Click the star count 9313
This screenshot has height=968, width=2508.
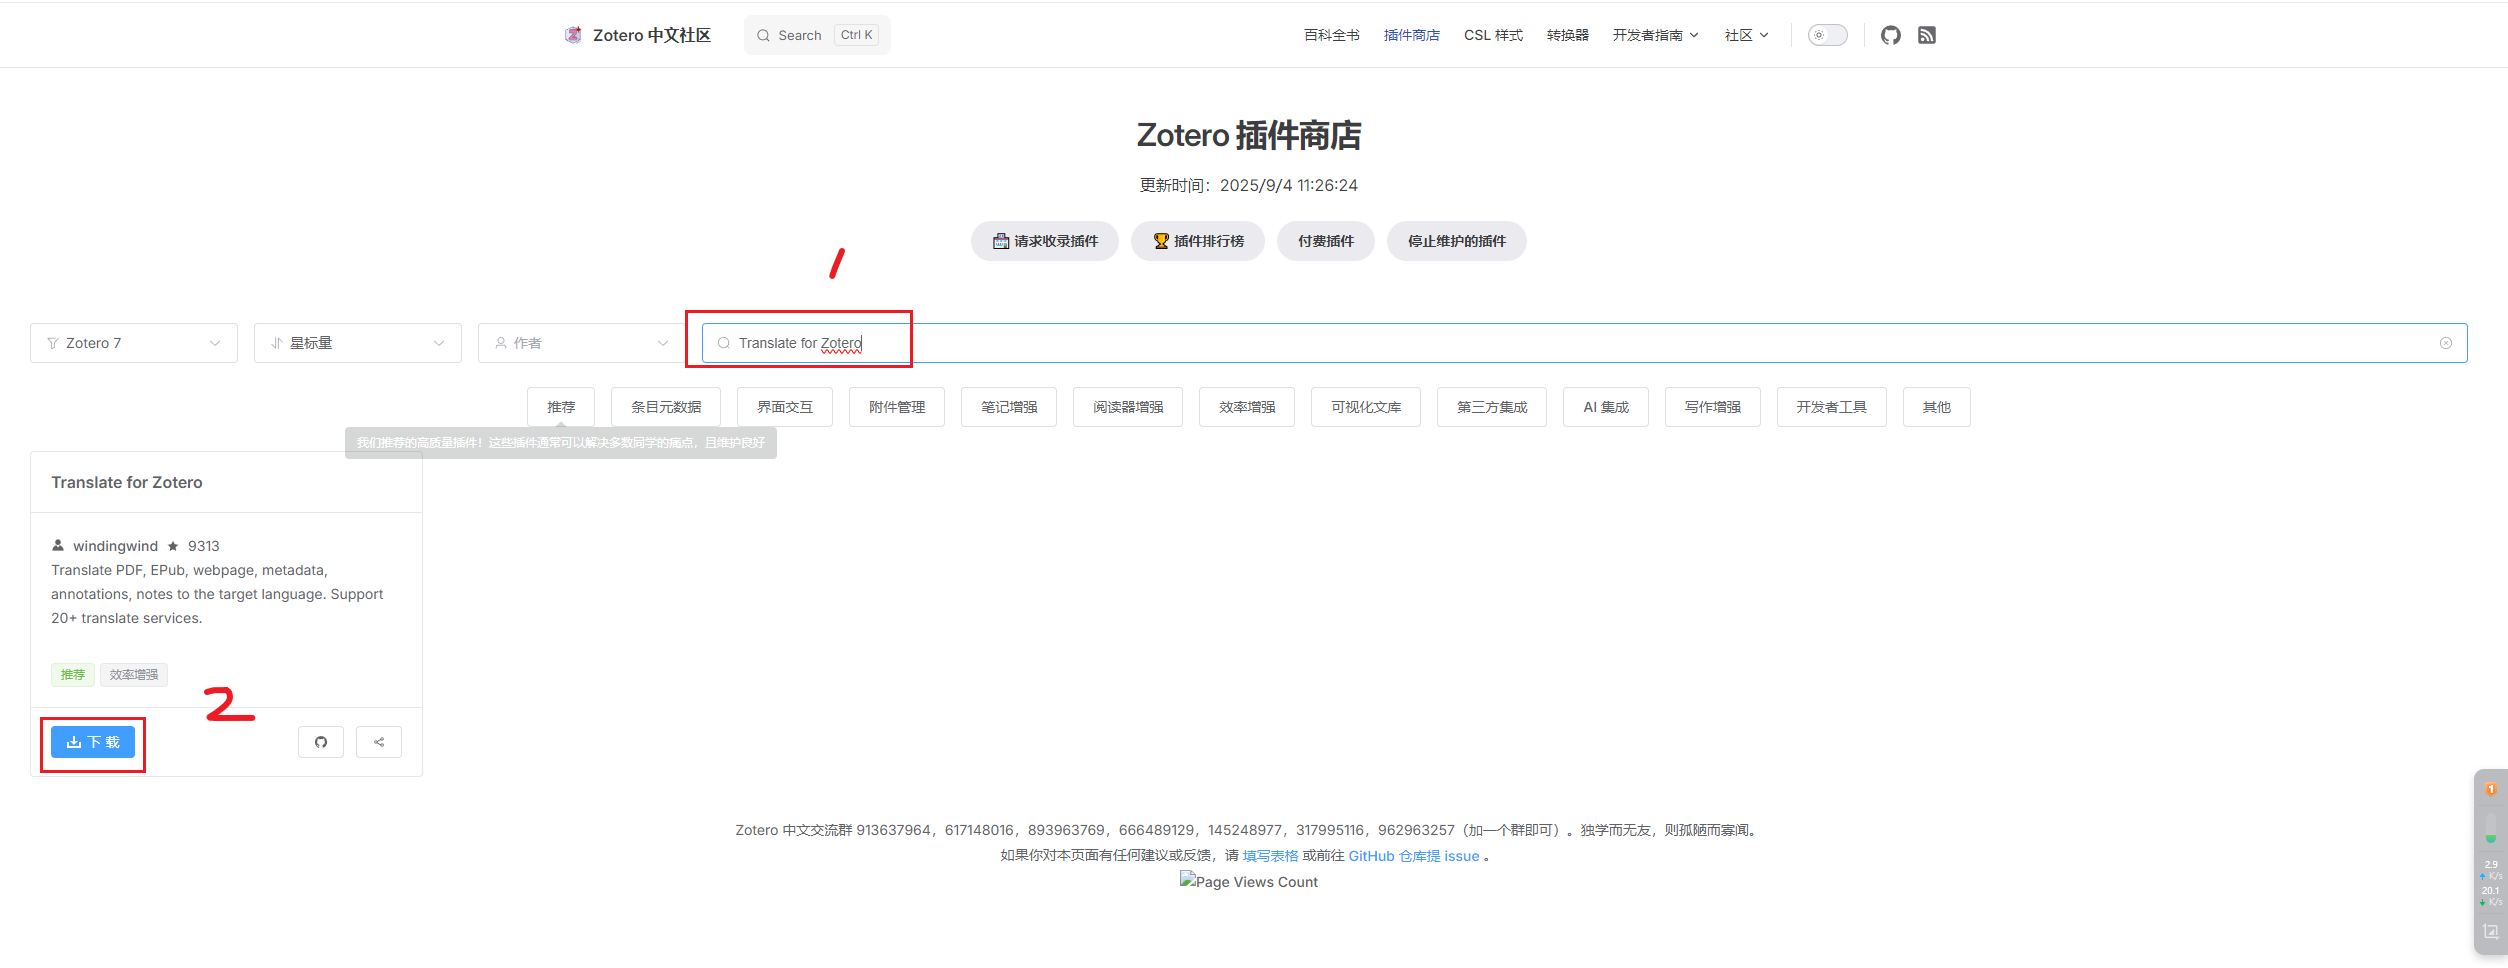(x=203, y=546)
